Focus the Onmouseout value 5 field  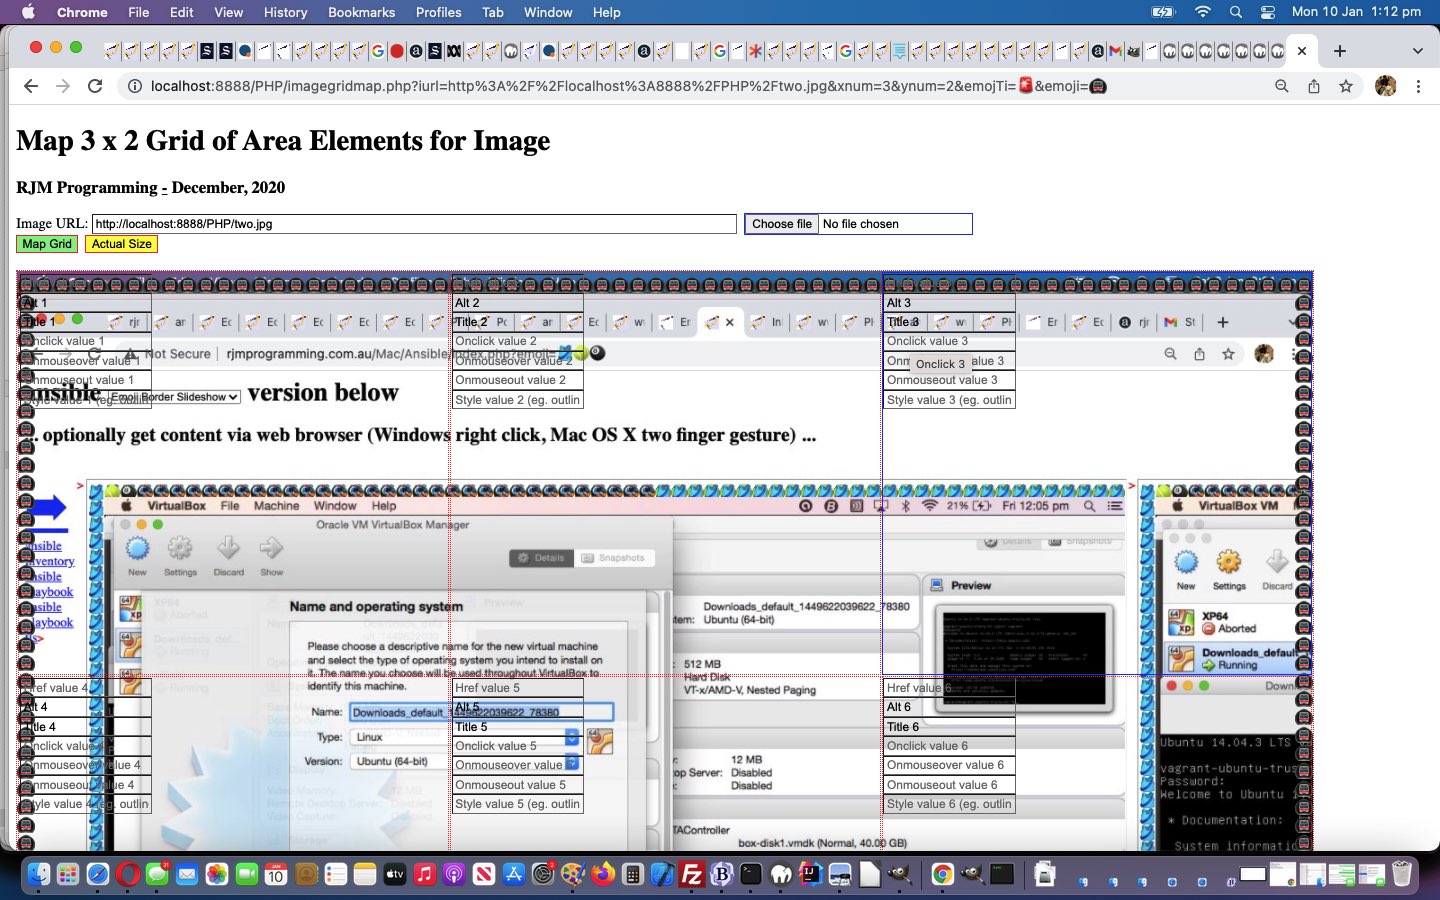point(517,785)
